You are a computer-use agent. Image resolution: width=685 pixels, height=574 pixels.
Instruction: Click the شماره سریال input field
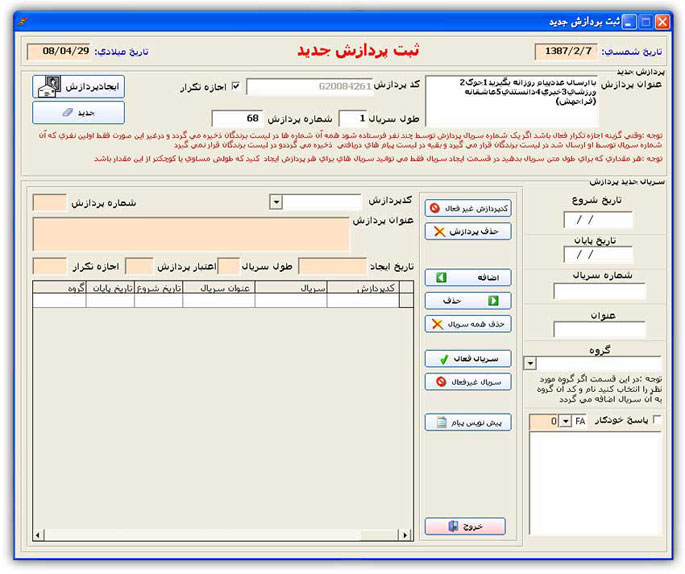click(599, 291)
